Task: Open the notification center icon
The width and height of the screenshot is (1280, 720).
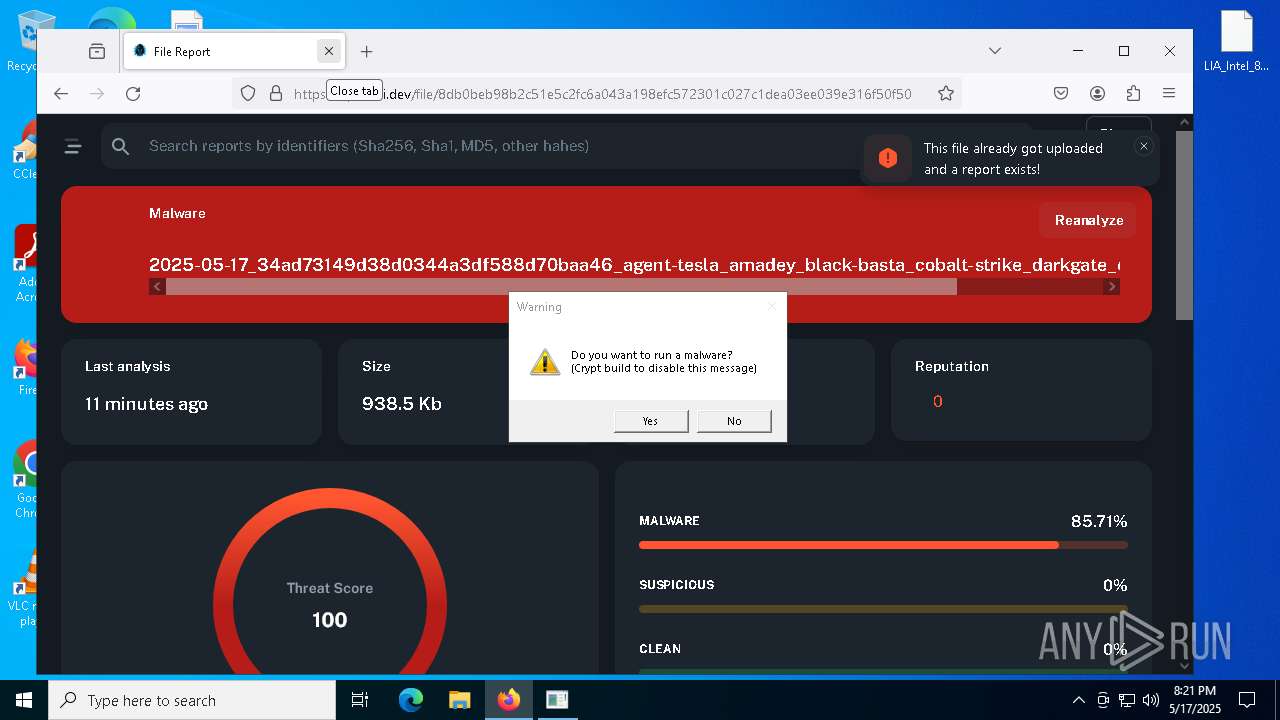Action: click(1247, 700)
